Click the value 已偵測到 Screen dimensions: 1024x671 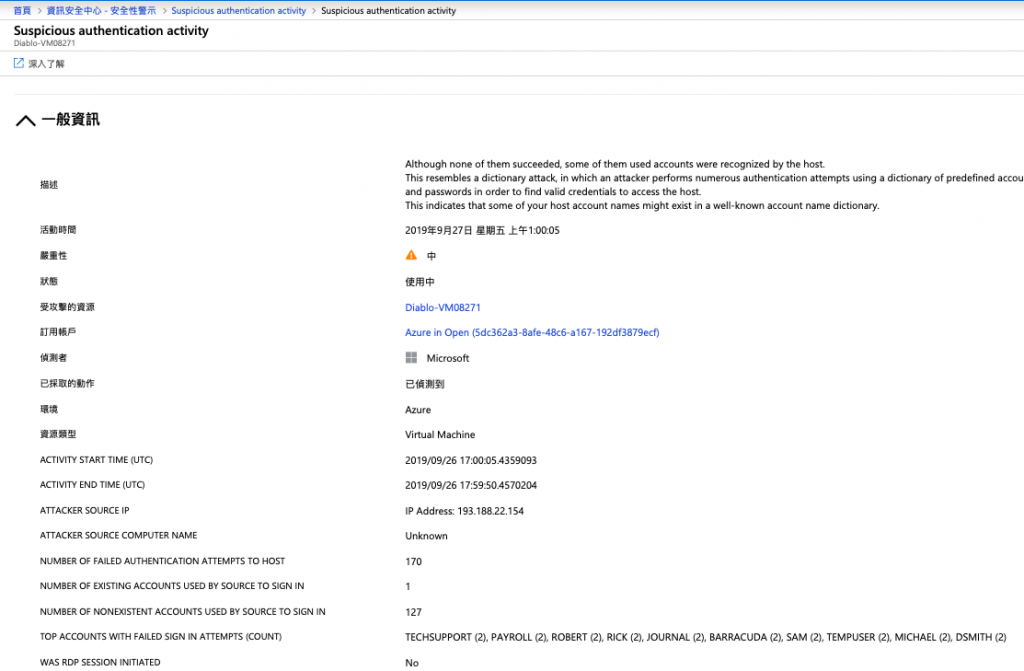coord(424,384)
